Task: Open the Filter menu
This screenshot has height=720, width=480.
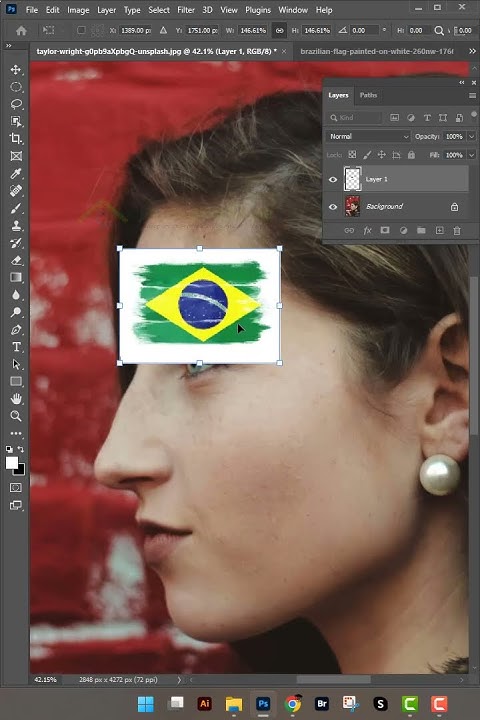Action: click(x=186, y=10)
